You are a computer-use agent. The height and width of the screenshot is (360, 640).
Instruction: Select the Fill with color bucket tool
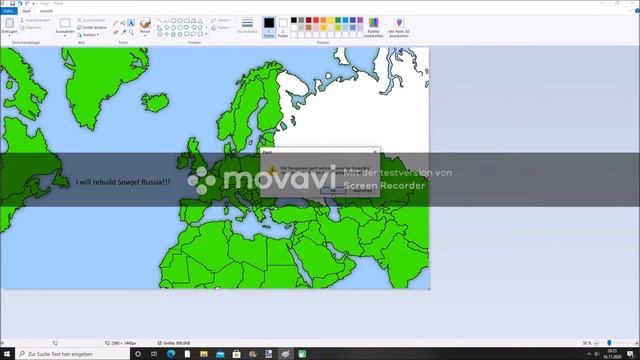point(123,23)
